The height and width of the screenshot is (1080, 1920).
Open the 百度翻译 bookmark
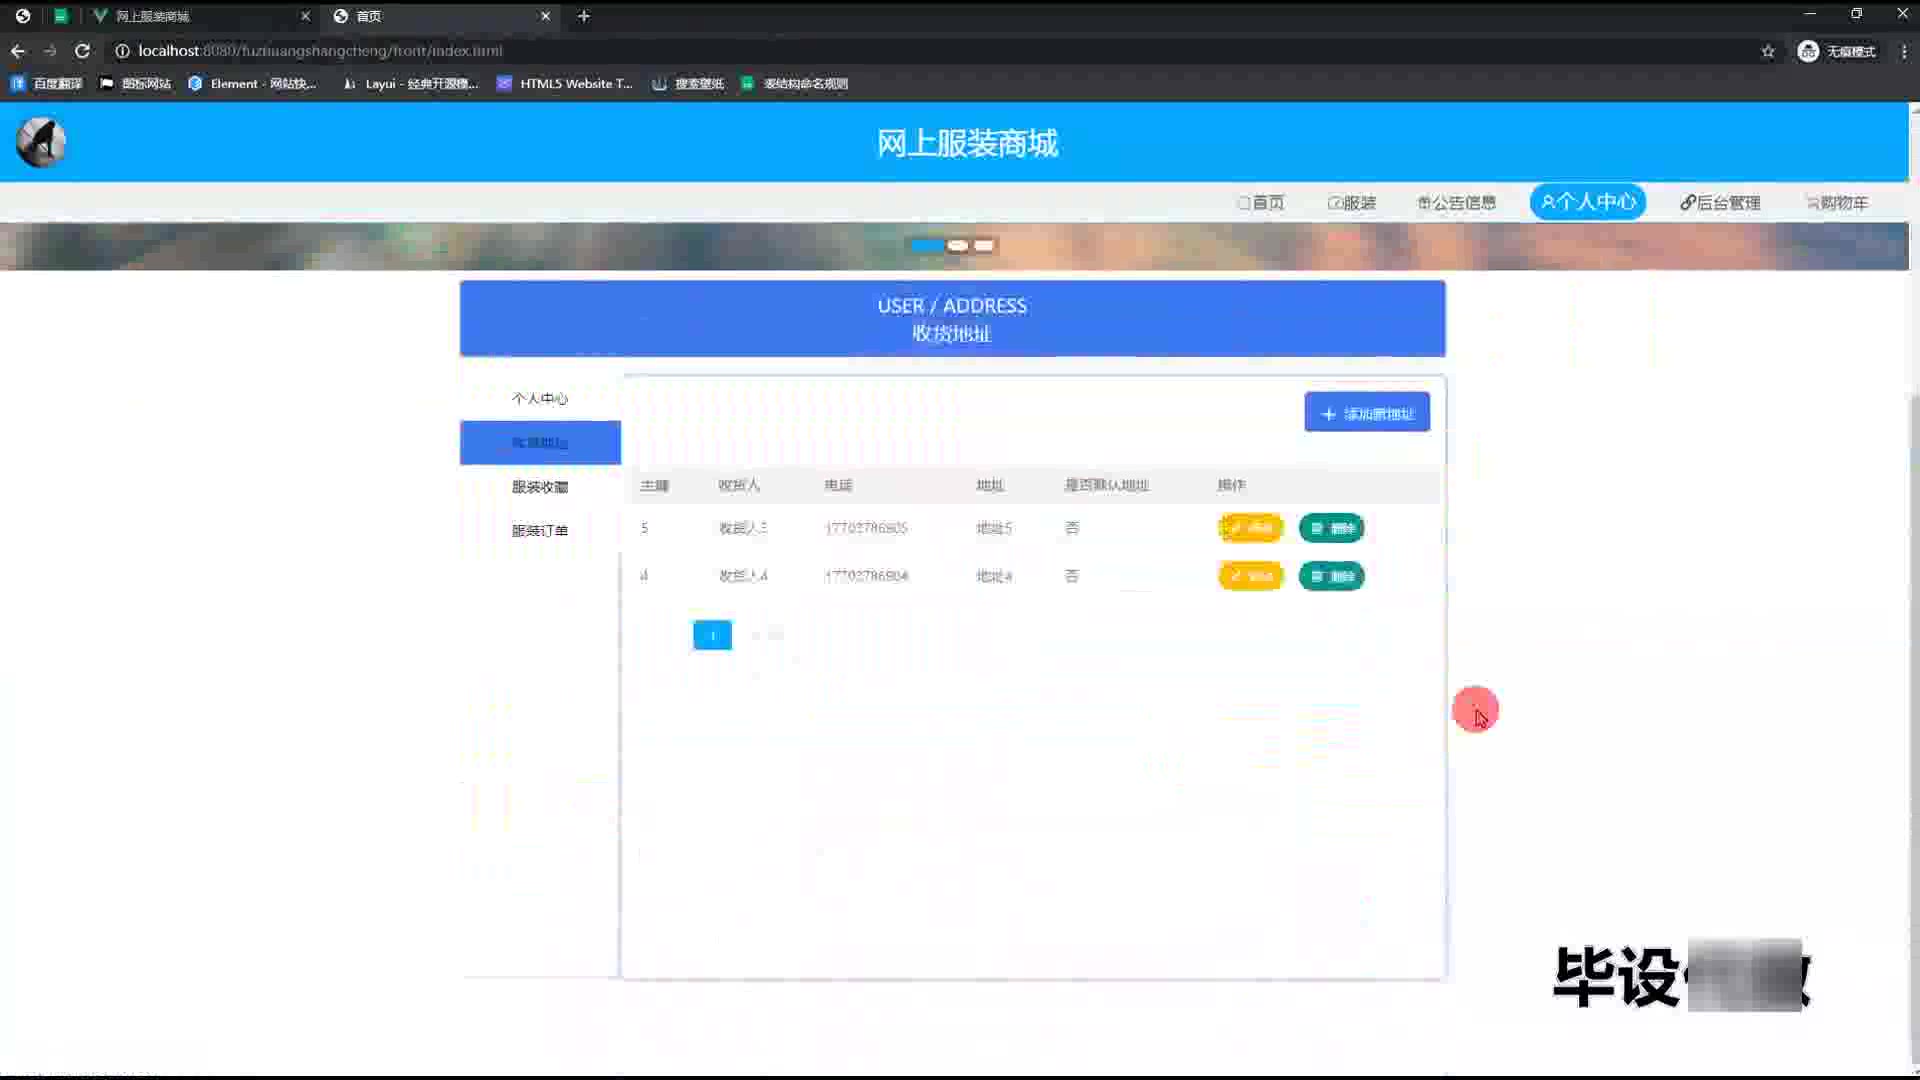[x=46, y=84]
